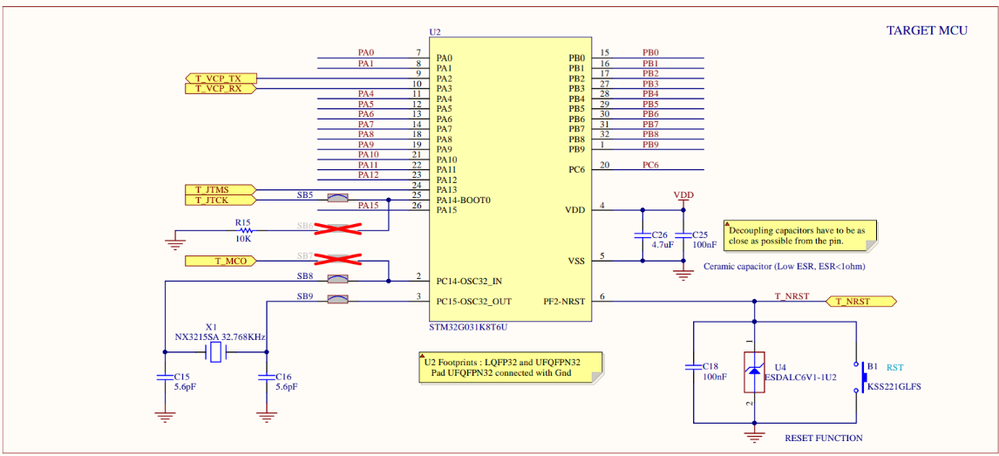This screenshot has width=999, height=456.
Task: Click the PB9 net label
Action: click(x=650, y=145)
